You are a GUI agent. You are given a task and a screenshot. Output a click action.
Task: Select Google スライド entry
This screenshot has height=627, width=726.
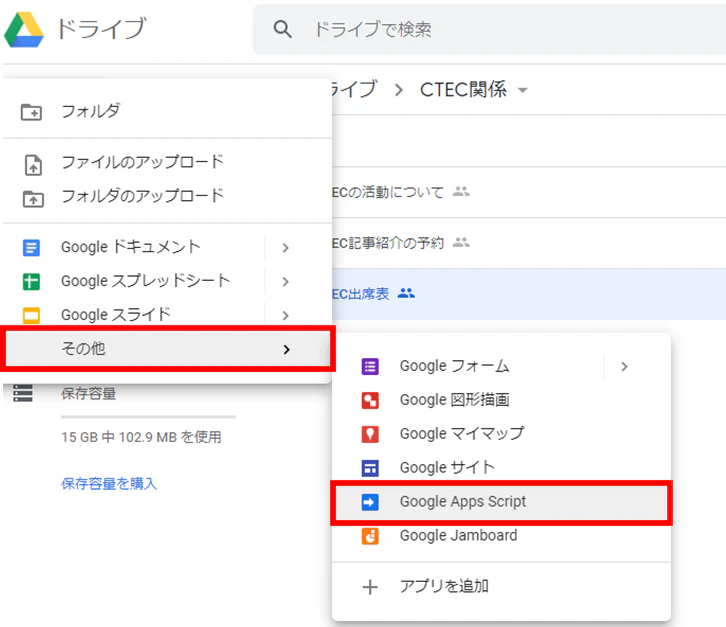168,315
